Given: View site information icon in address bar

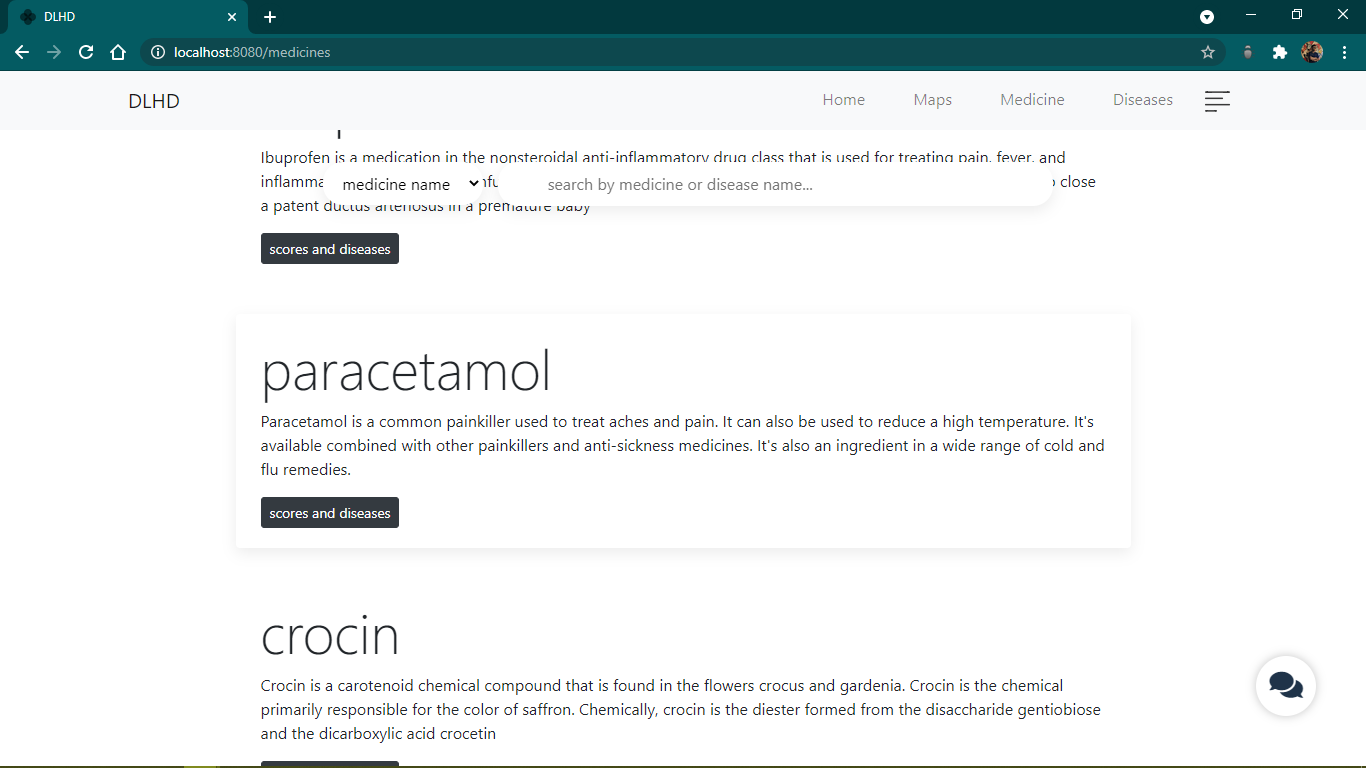Looking at the screenshot, I should point(157,52).
